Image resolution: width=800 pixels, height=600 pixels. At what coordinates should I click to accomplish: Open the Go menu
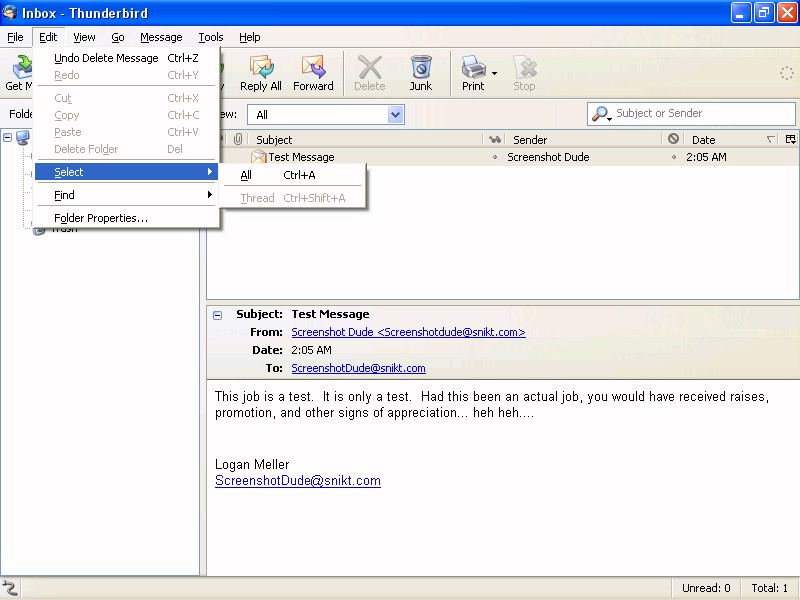(x=118, y=37)
